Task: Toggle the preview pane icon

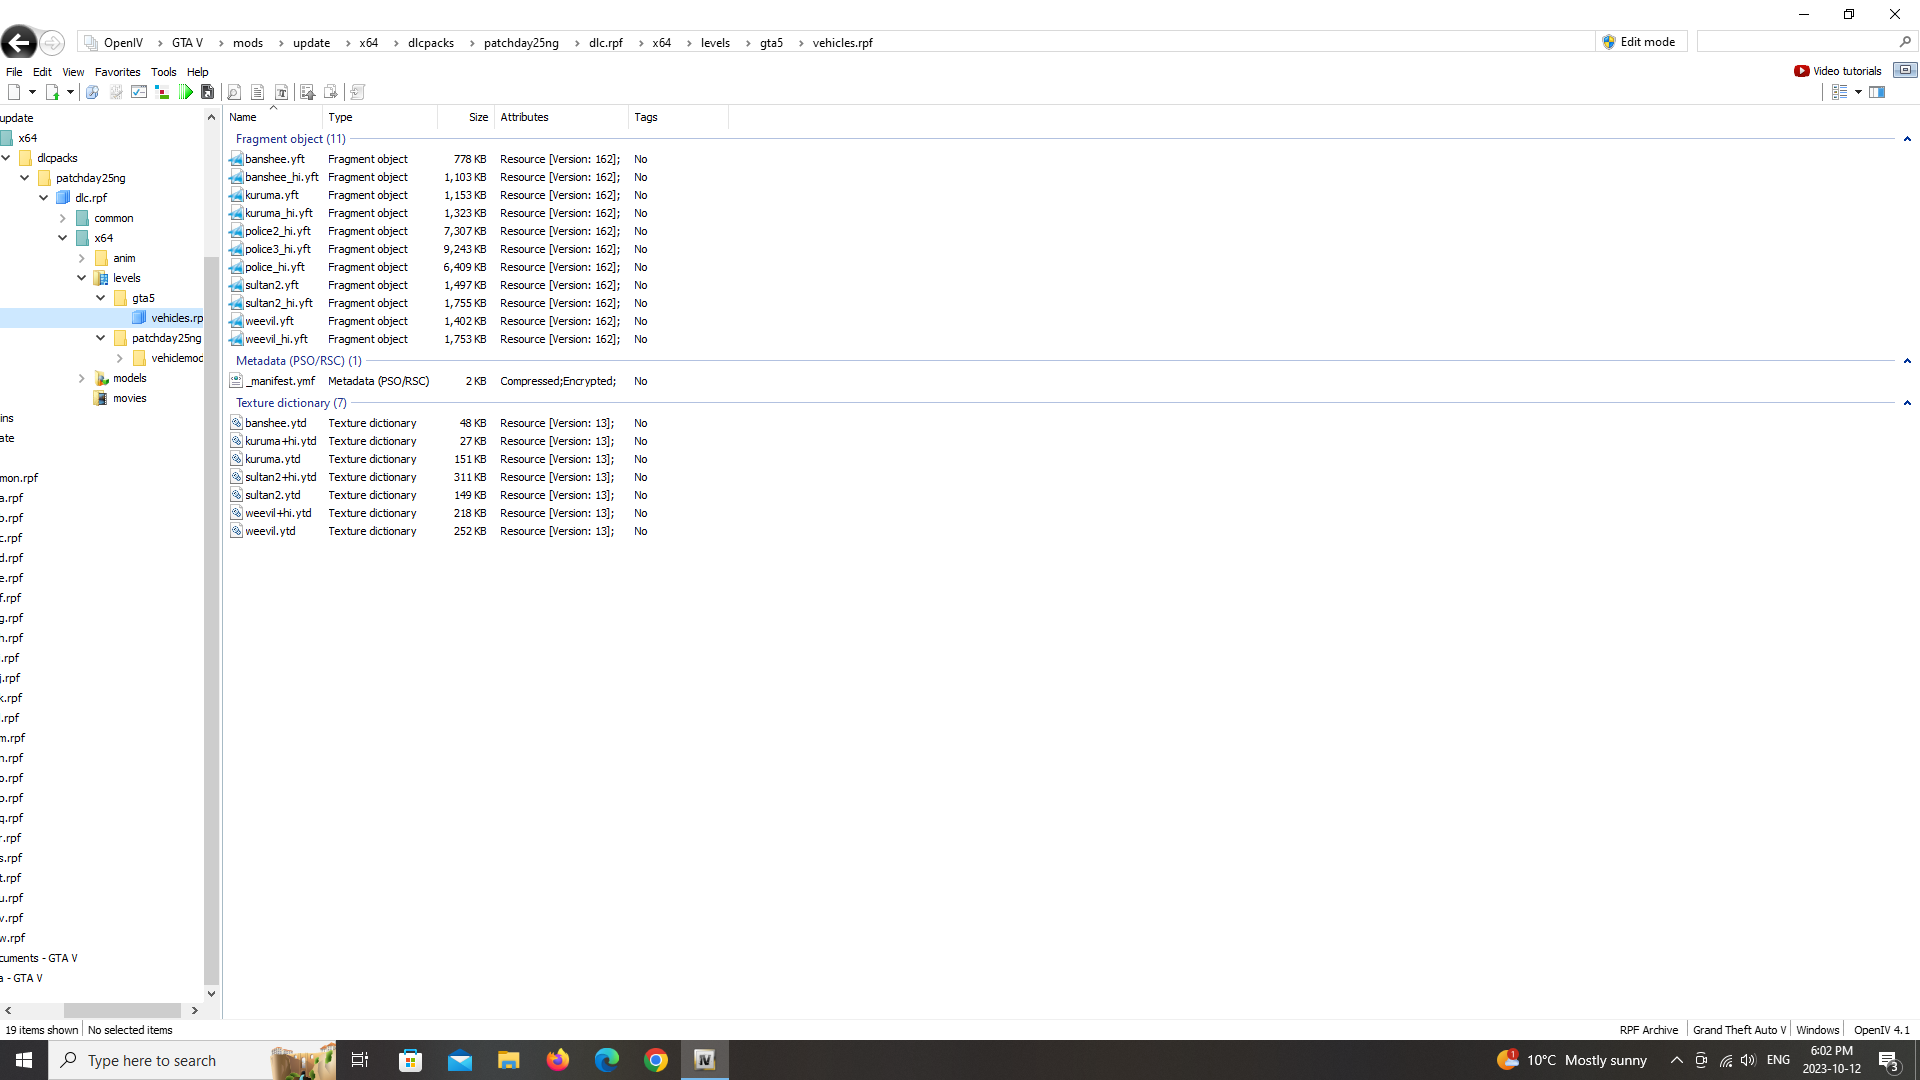Action: [1877, 92]
